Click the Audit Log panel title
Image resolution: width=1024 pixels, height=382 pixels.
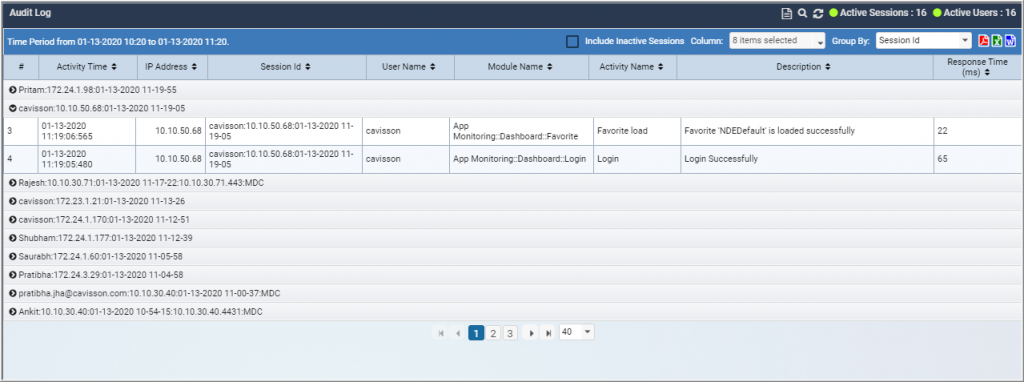pos(30,13)
